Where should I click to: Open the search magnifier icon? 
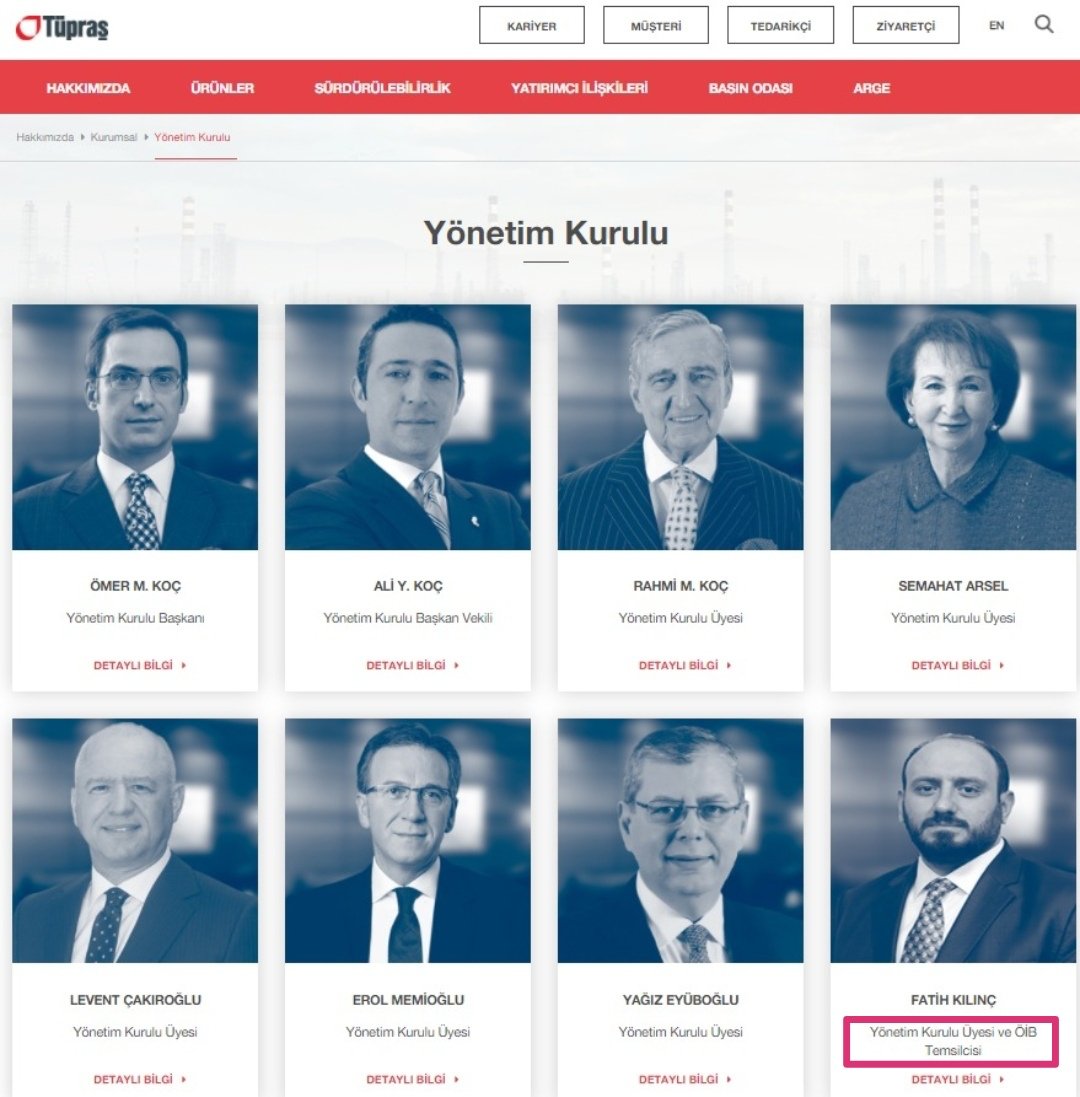[x=1044, y=24]
